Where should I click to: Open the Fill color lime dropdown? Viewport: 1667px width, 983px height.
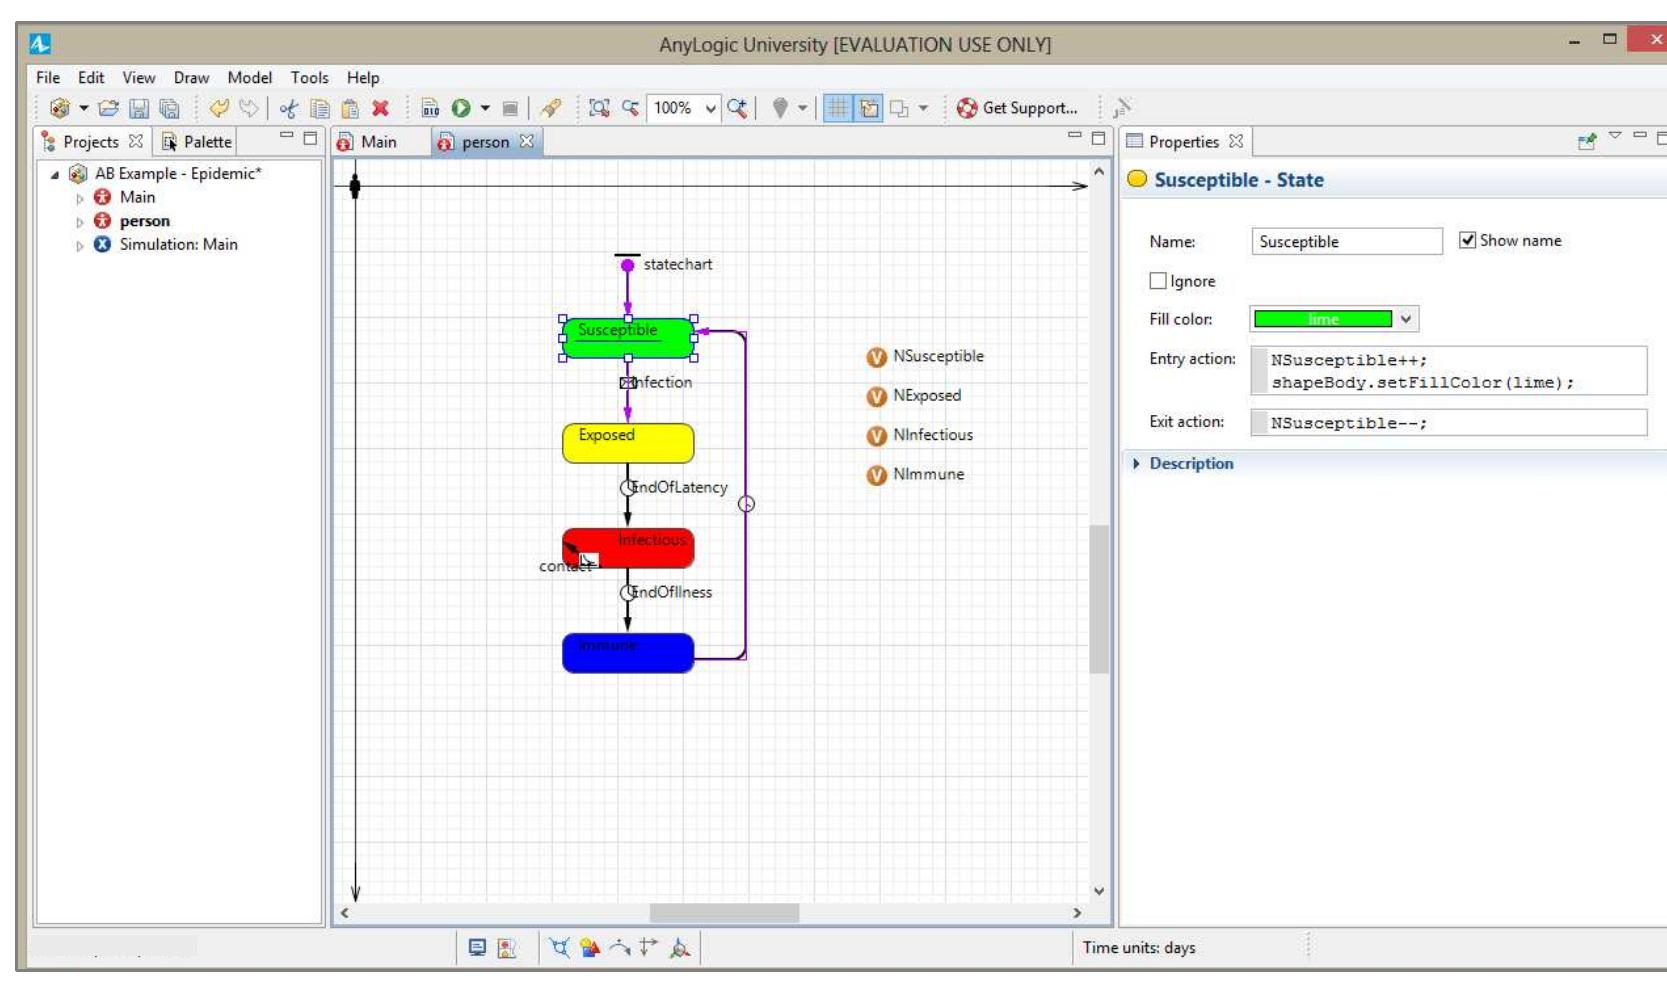(x=1406, y=319)
